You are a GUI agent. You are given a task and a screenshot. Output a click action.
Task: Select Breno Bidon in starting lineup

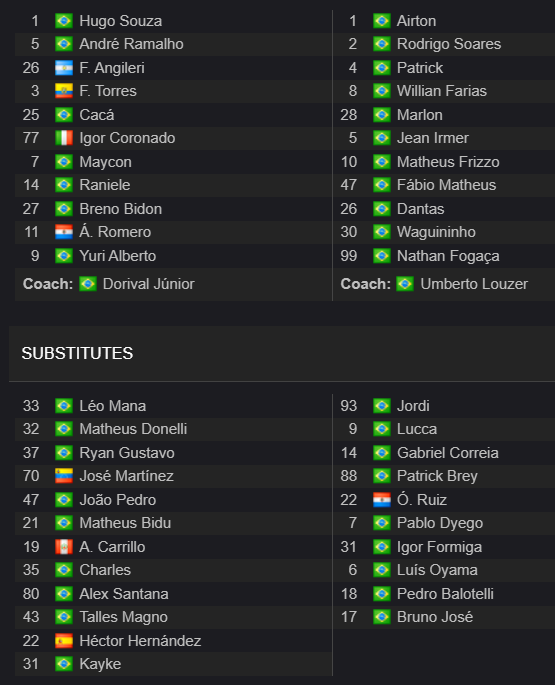click(121, 209)
